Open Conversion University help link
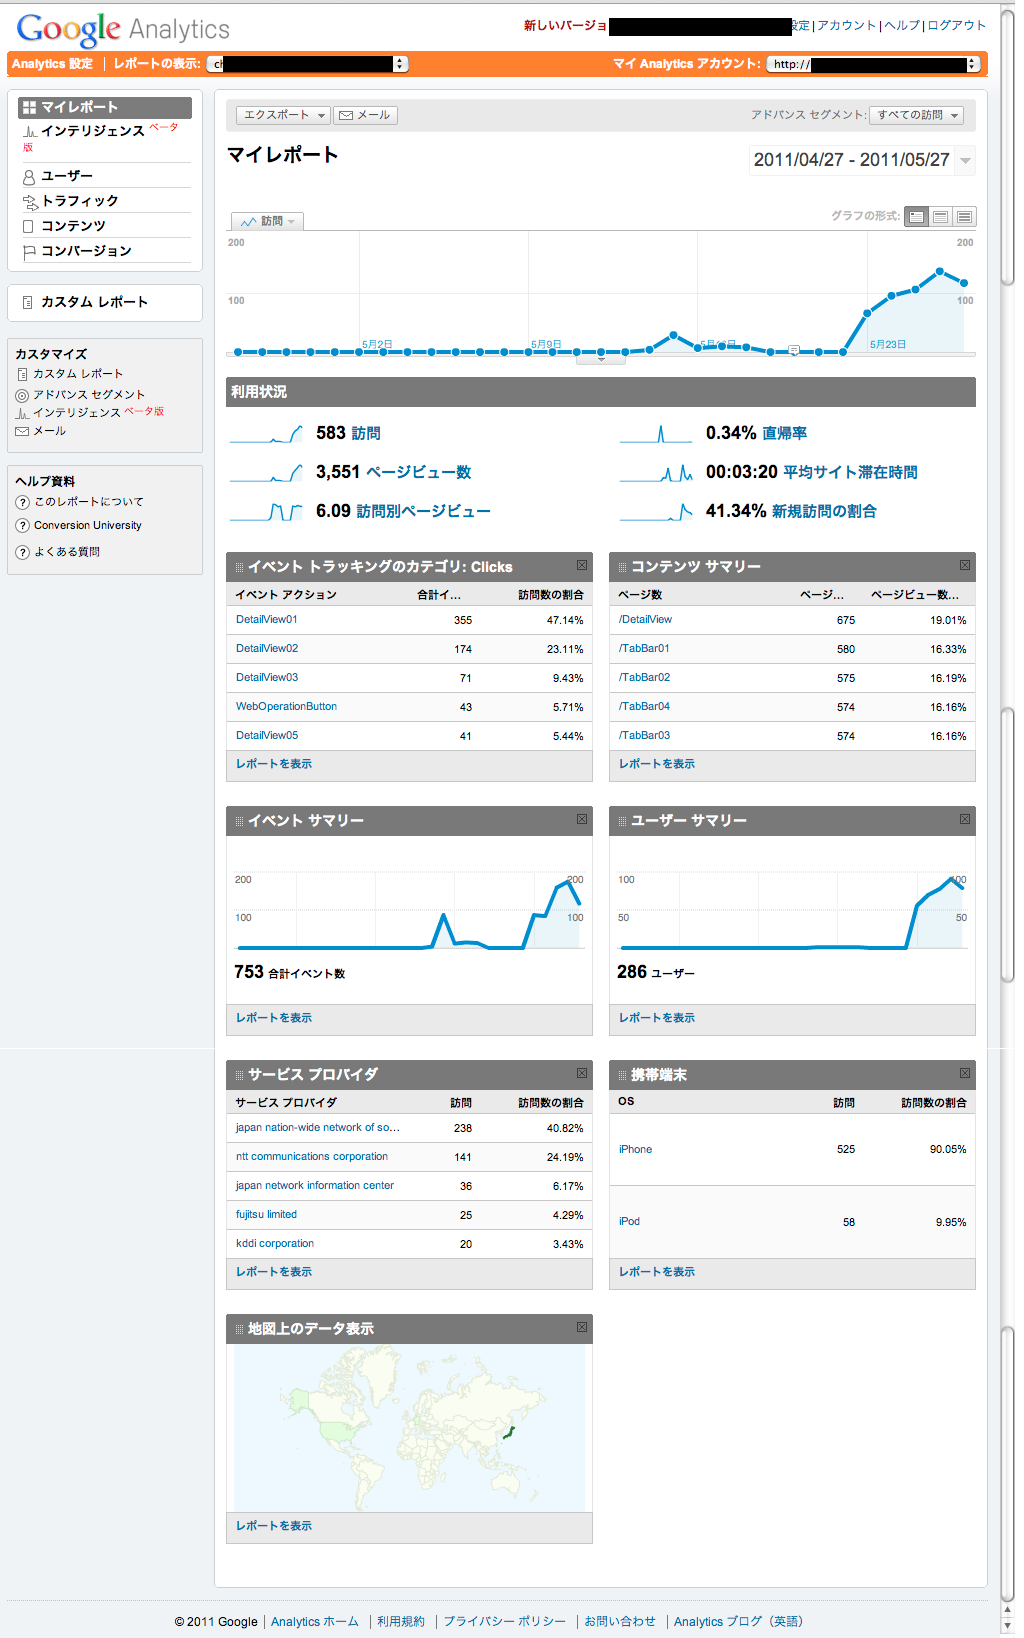 click(x=88, y=526)
